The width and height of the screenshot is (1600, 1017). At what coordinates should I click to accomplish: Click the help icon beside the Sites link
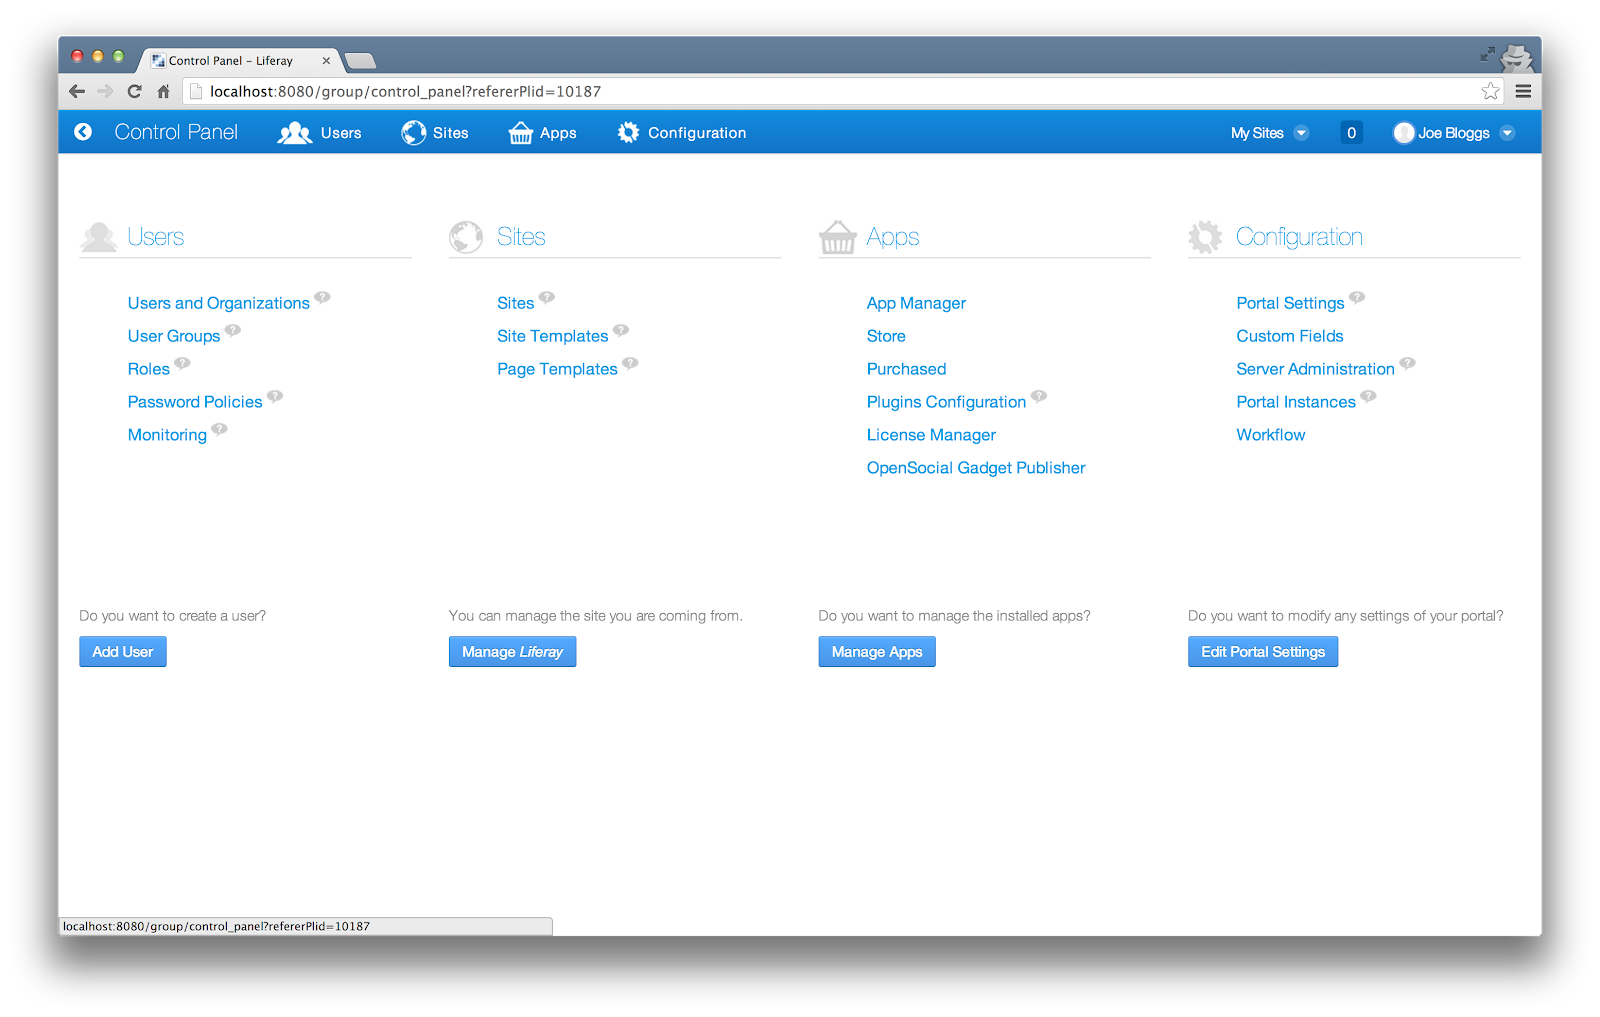[x=547, y=297]
